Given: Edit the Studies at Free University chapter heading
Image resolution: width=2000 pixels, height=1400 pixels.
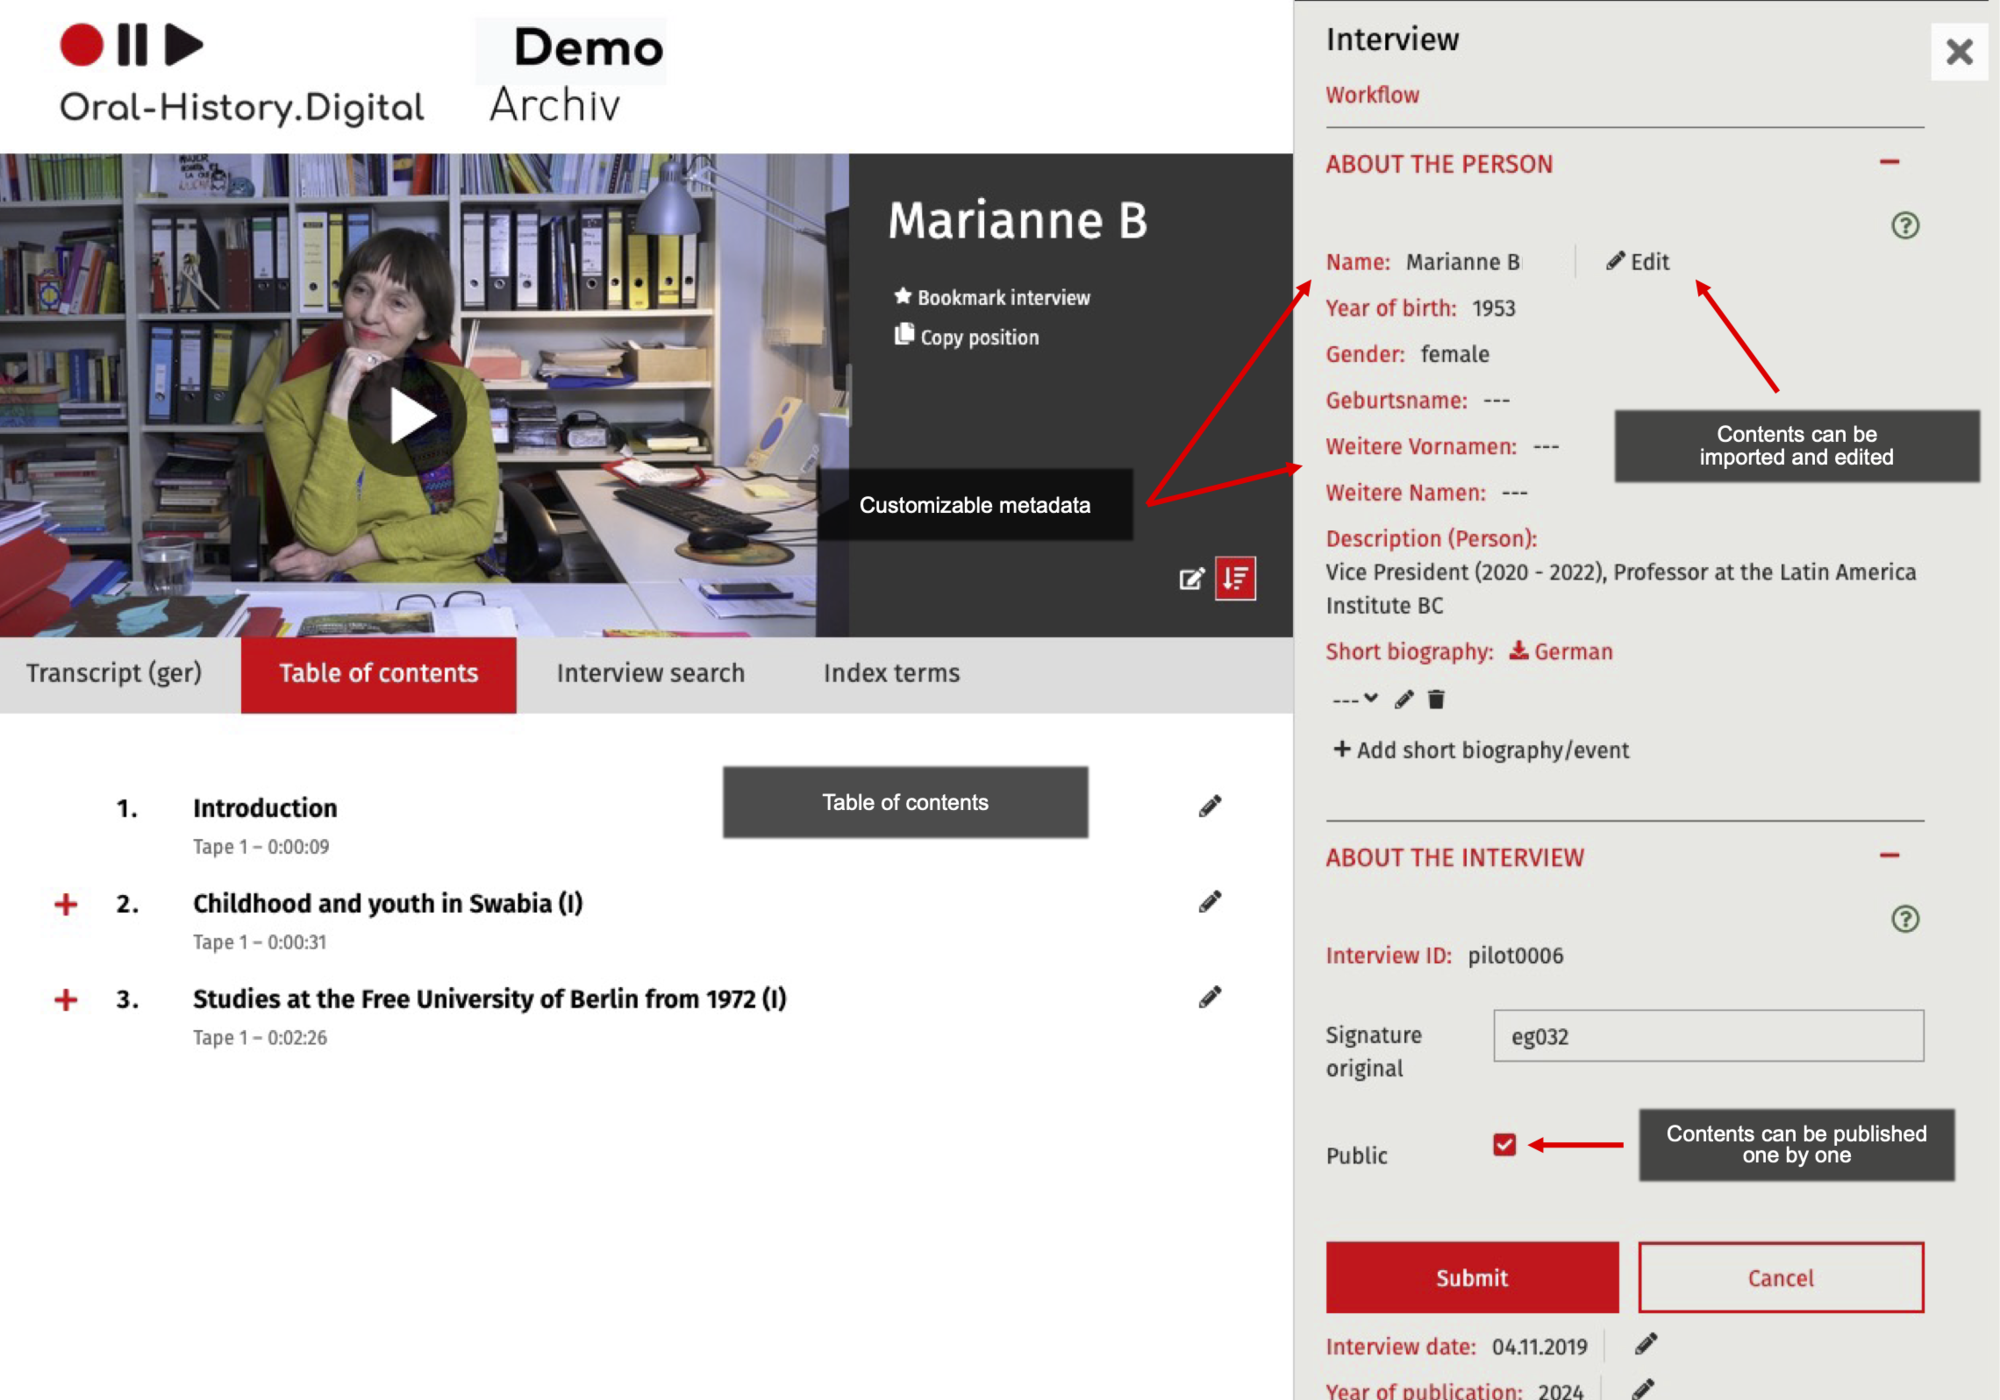Looking at the screenshot, I should [x=1209, y=997].
